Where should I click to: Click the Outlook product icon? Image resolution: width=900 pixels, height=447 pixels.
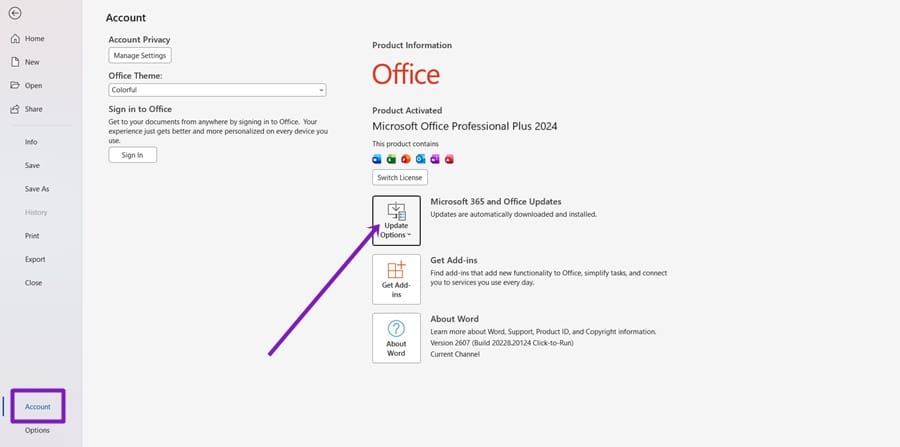[x=421, y=159]
